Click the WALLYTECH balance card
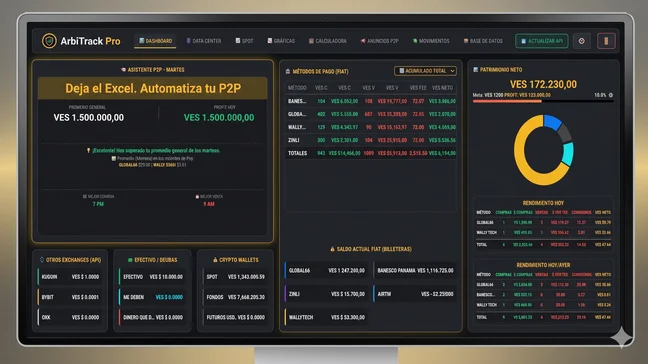Image resolution: width=648 pixels, height=364 pixels. (x=326, y=317)
